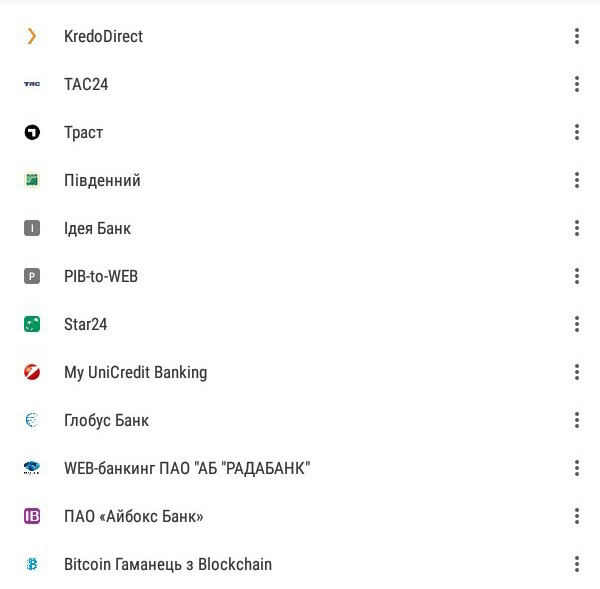
Task: Open more options for My UniCredit Banking
Action: [x=577, y=372]
